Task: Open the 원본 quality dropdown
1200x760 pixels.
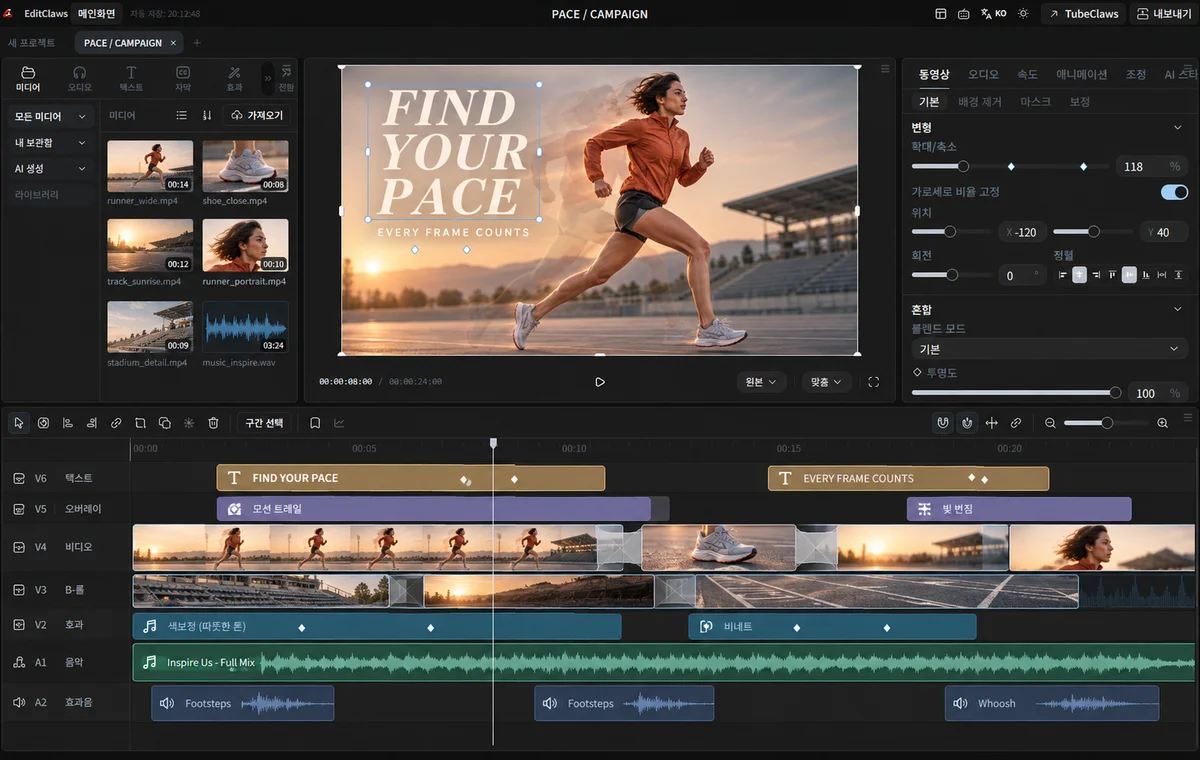Action: click(761, 382)
